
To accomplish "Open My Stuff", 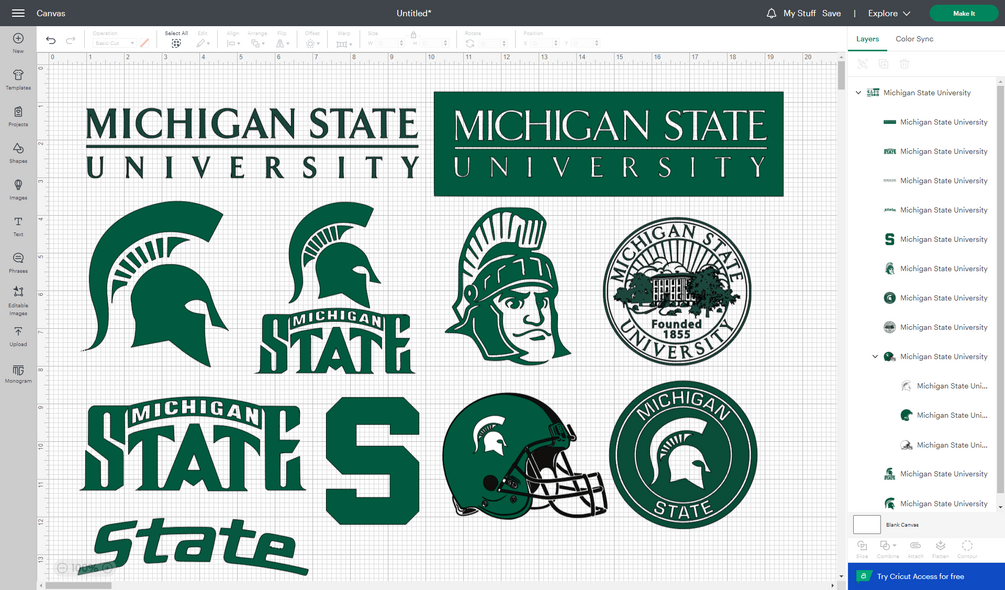I will point(799,13).
